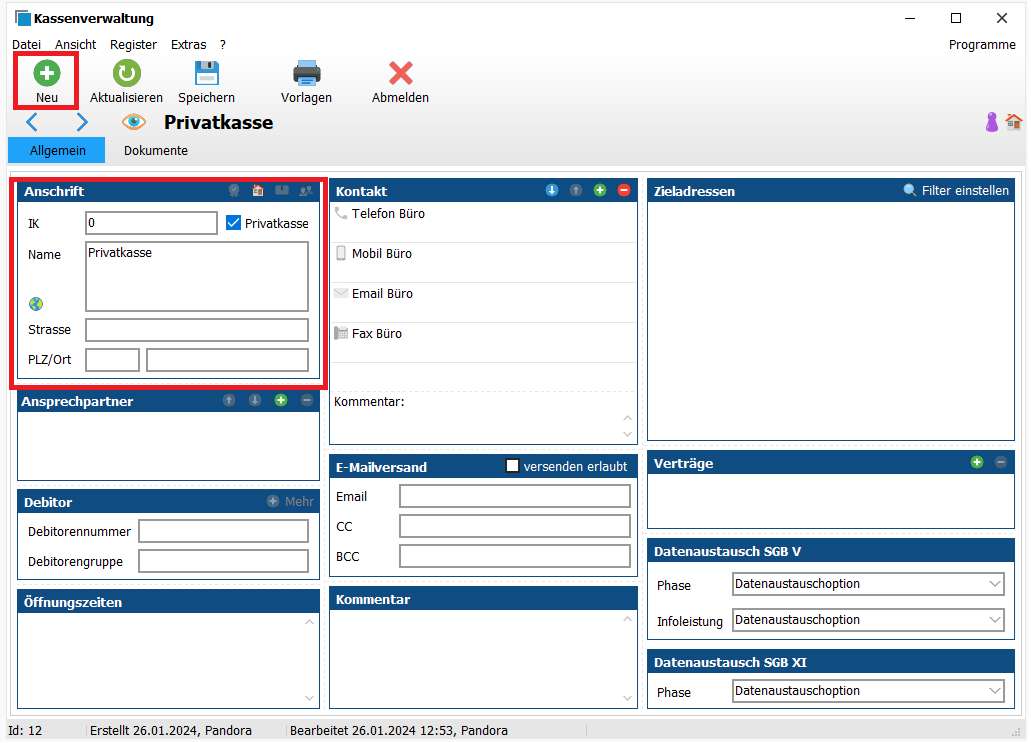
Task: Log out using the red Abmelden X
Action: coord(400,73)
